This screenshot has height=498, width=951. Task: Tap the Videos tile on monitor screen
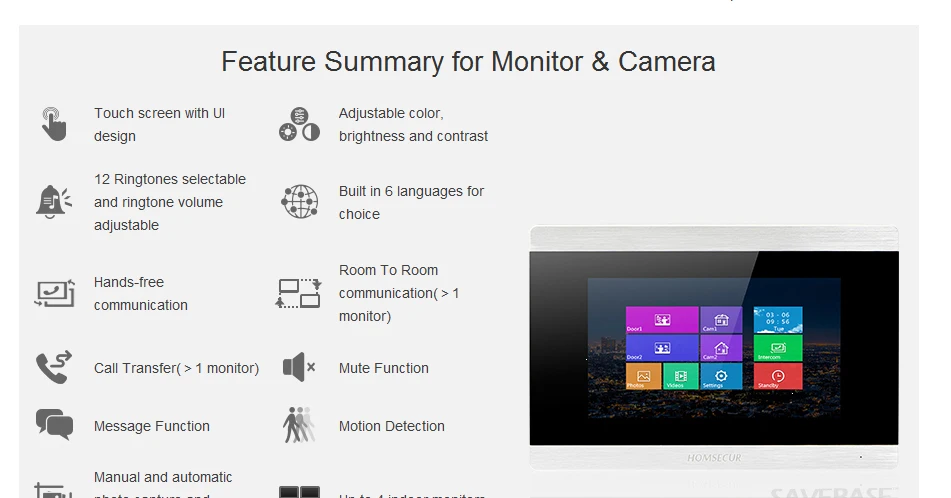(680, 376)
